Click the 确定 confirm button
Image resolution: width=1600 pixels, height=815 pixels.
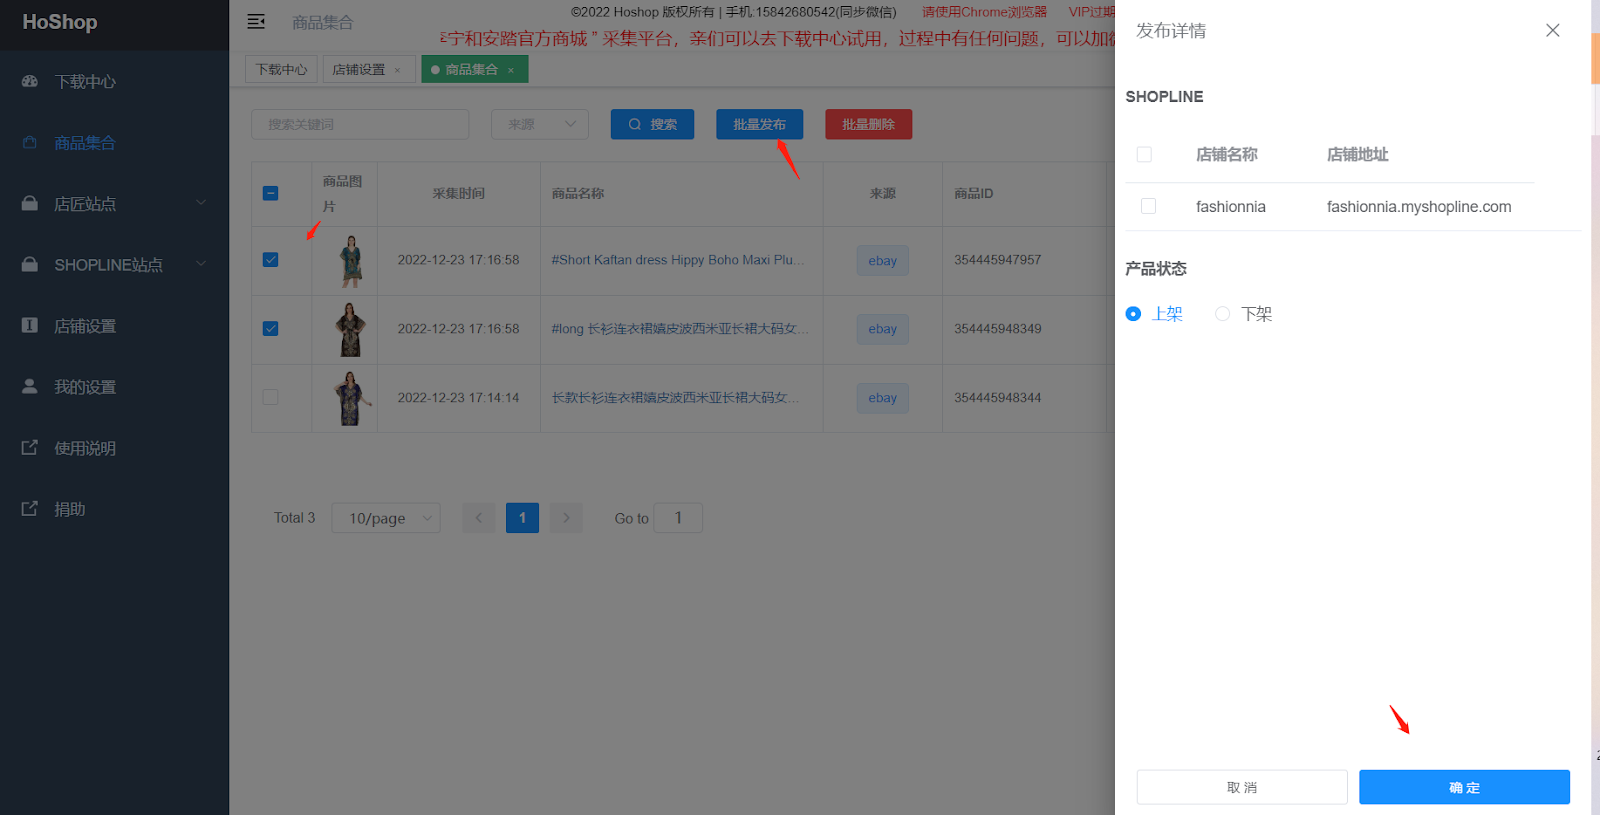click(x=1463, y=787)
